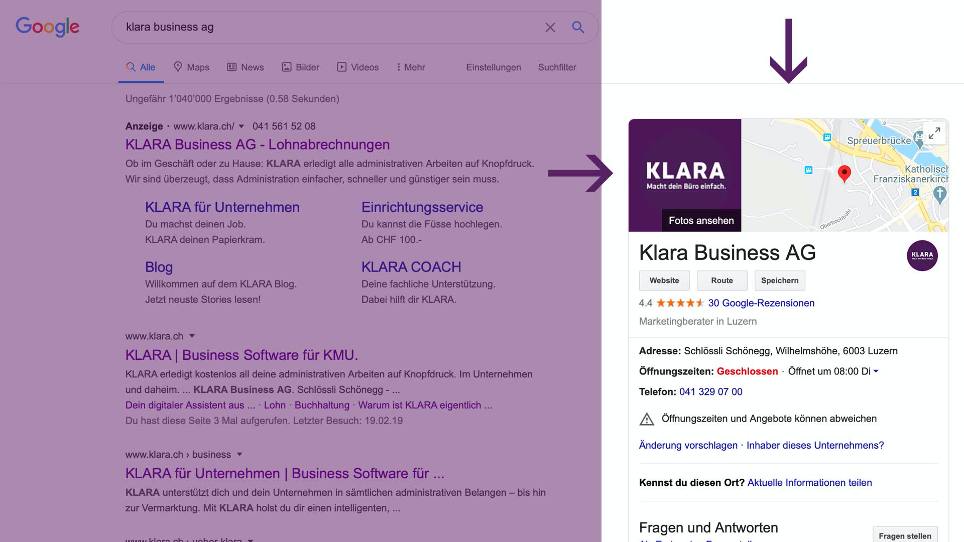Click Inhaber dieses Unternehmens? link
The image size is (964, 542).
pos(815,446)
